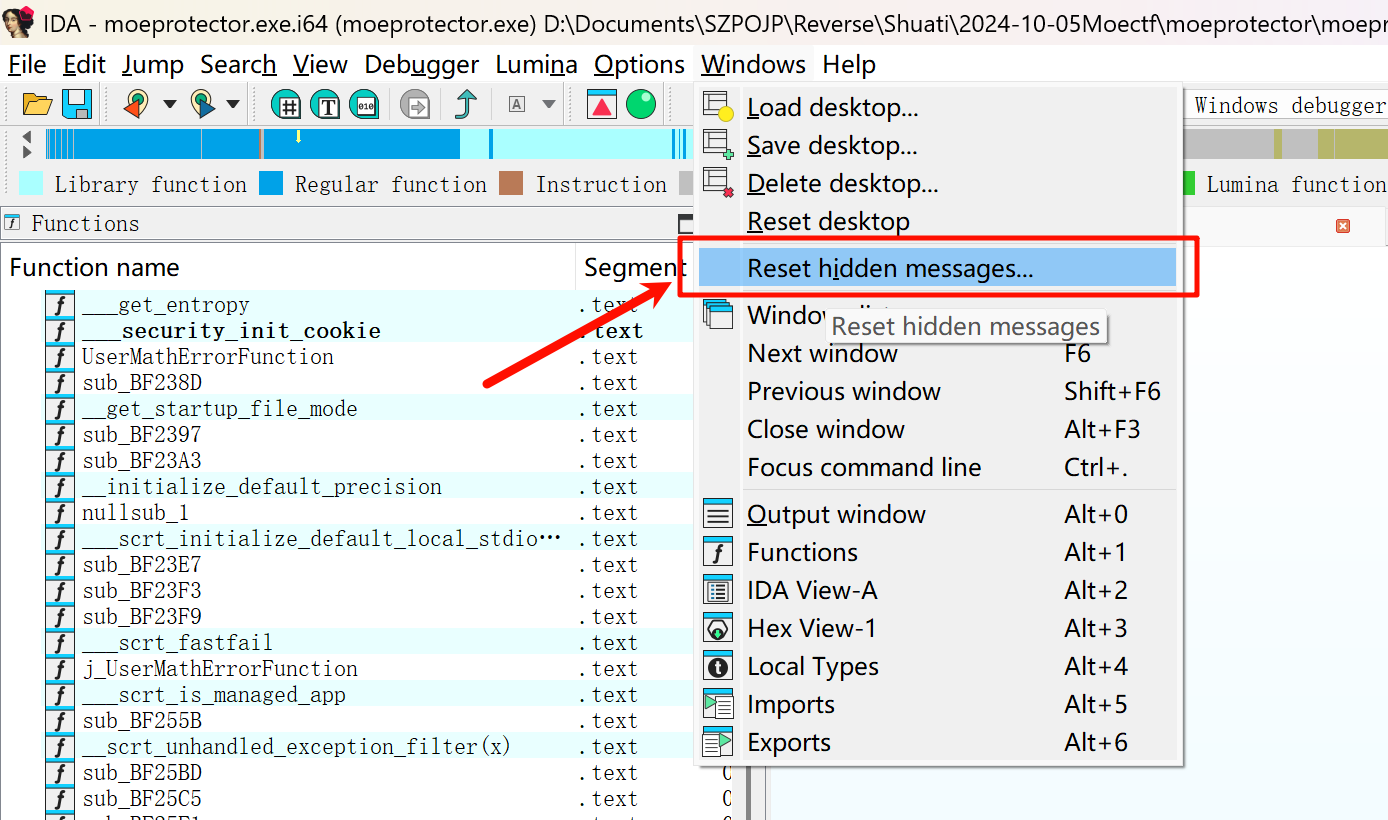Choose Load desktop... from the Windows menu
This screenshot has width=1388, height=820.
click(x=938, y=107)
